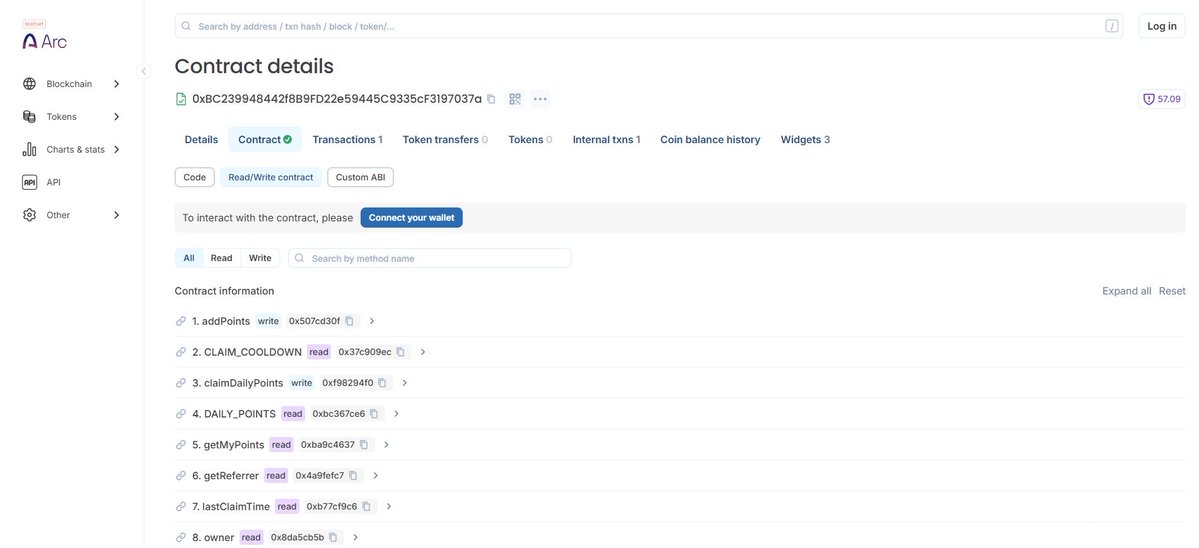Copy the link to addPoints method
This screenshot has height=548, width=1199.
(x=181, y=321)
